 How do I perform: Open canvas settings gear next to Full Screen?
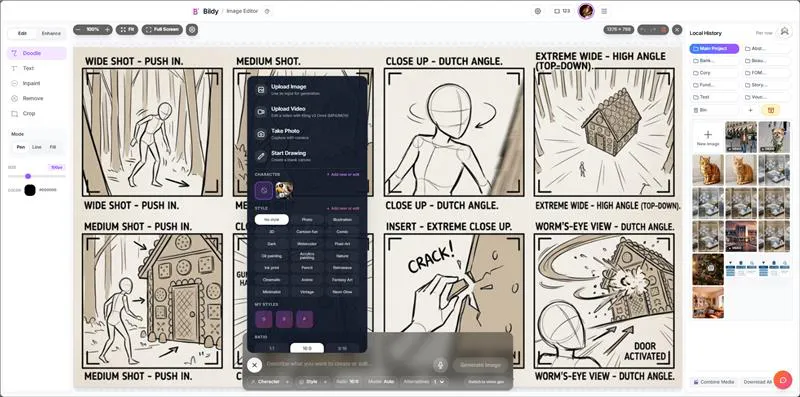click(192, 30)
